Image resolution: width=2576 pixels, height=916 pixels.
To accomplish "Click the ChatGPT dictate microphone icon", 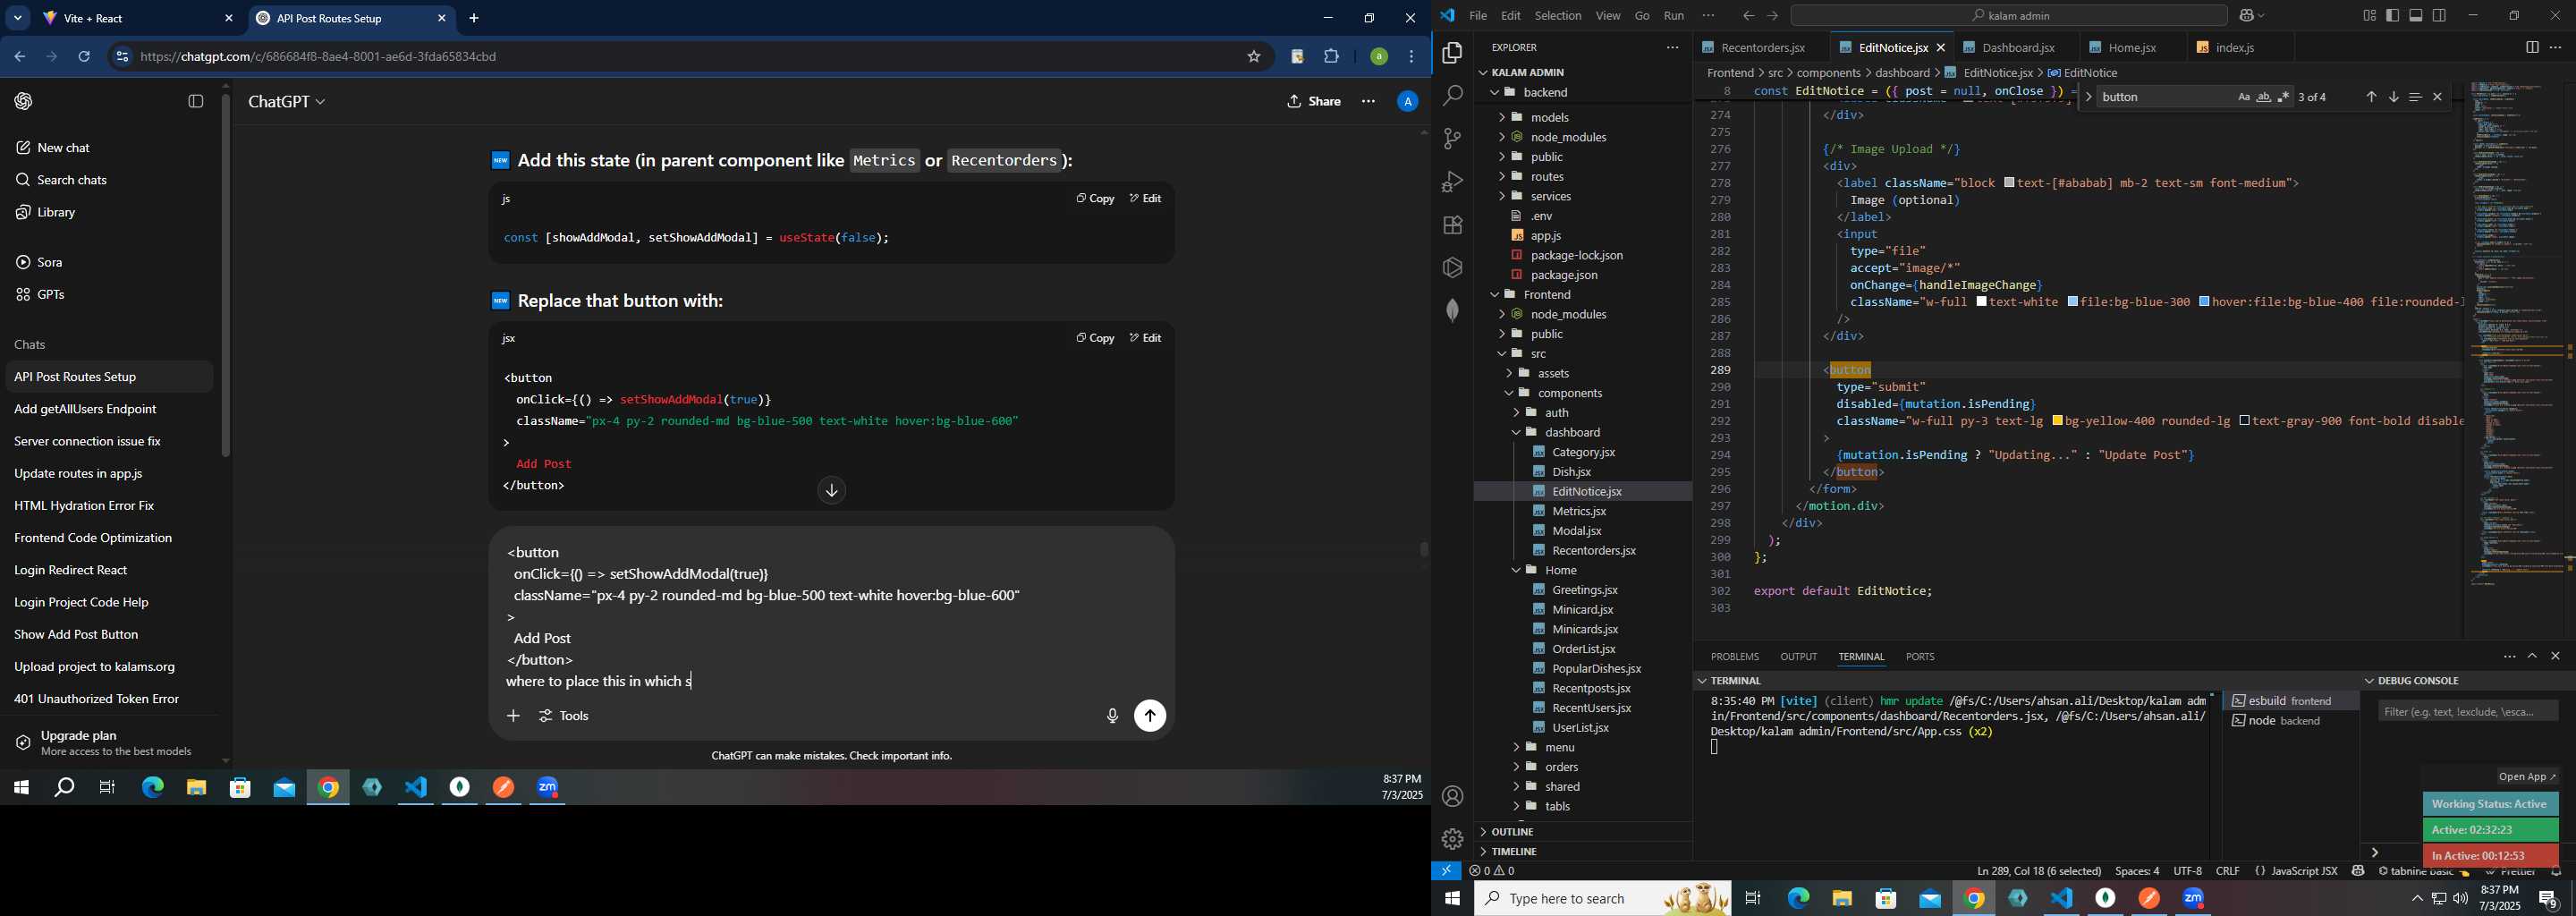I will pyautogui.click(x=1111, y=716).
